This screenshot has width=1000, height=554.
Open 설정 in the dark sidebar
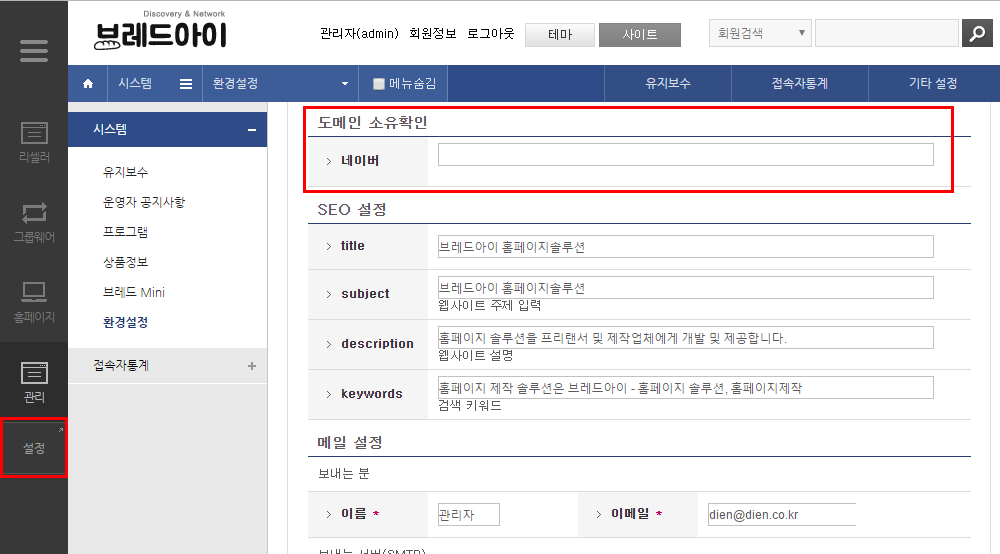(x=34, y=448)
